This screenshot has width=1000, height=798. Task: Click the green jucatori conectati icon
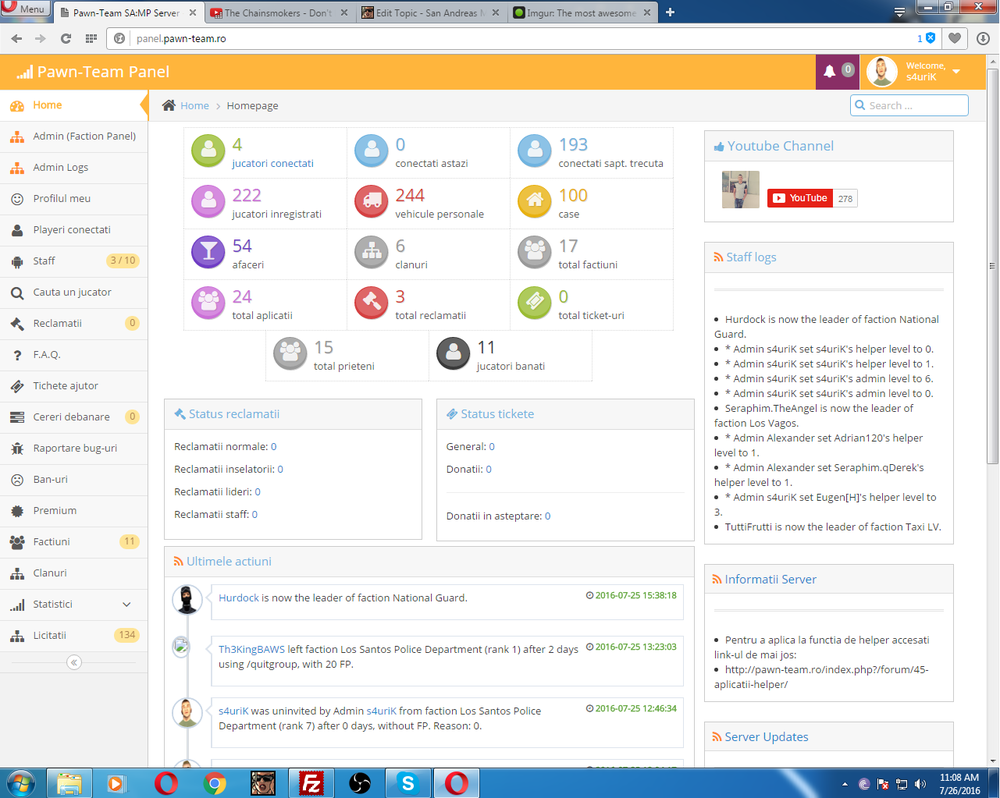(x=209, y=151)
